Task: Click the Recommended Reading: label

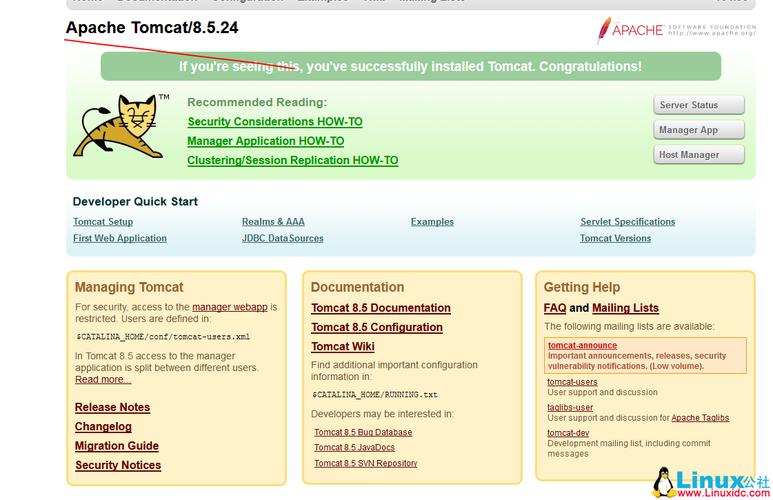Action: click(x=257, y=102)
